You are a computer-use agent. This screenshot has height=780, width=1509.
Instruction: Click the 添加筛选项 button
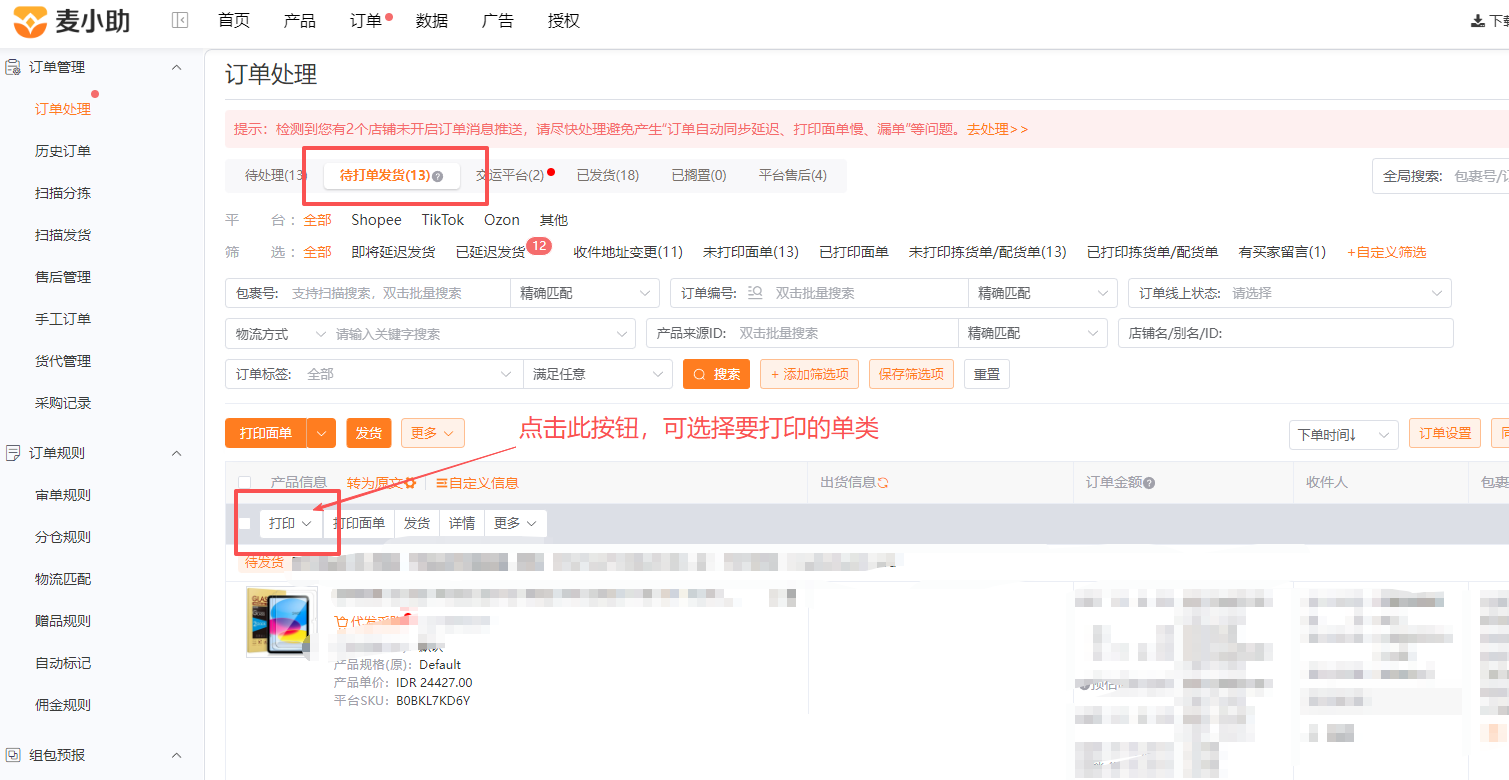point(809,374)
